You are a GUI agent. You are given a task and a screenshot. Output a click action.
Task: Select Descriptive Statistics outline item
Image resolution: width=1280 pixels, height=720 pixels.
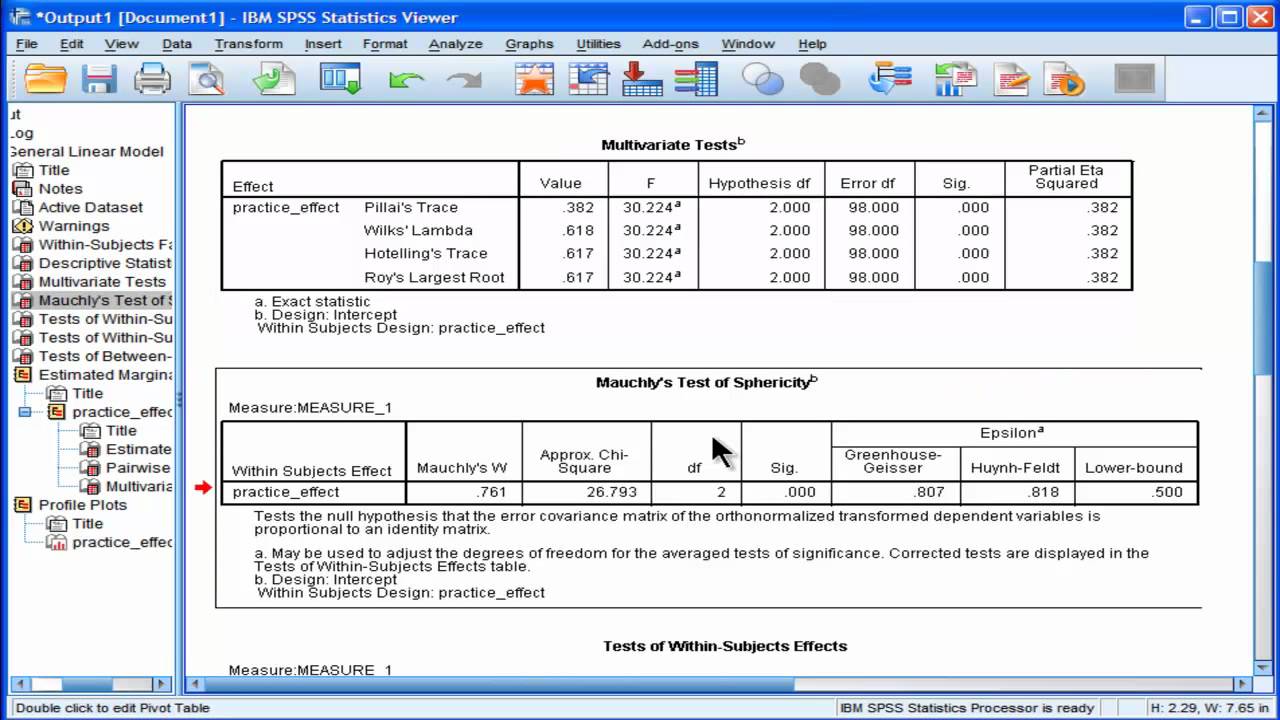[104, 263]
